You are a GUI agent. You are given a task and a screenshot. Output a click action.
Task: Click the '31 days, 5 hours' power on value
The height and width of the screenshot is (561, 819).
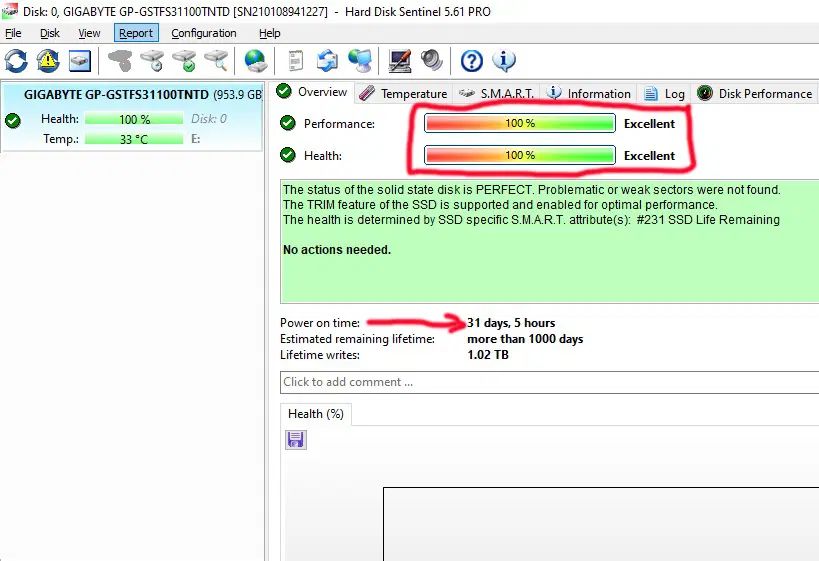click(511, 323)
